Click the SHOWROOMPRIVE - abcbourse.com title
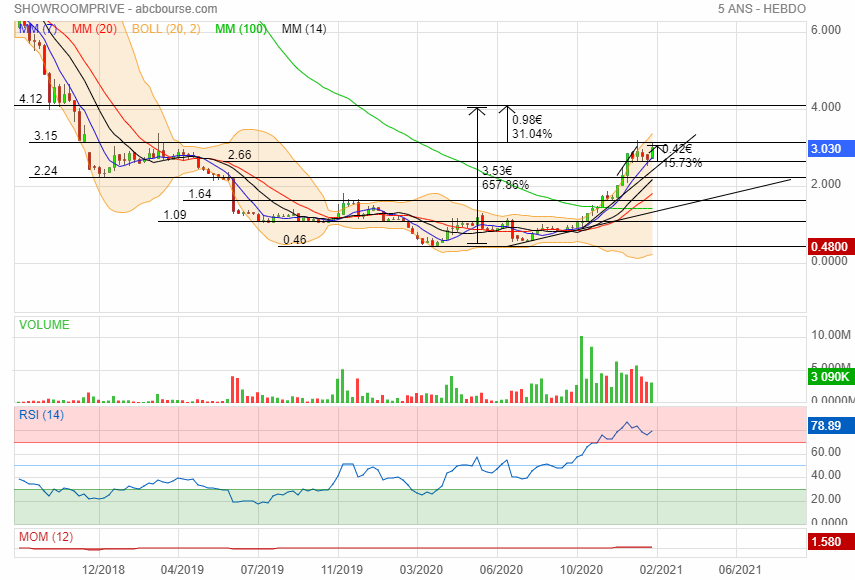The image size is (855, 580). pyautogui.click(x=116, y=9)
